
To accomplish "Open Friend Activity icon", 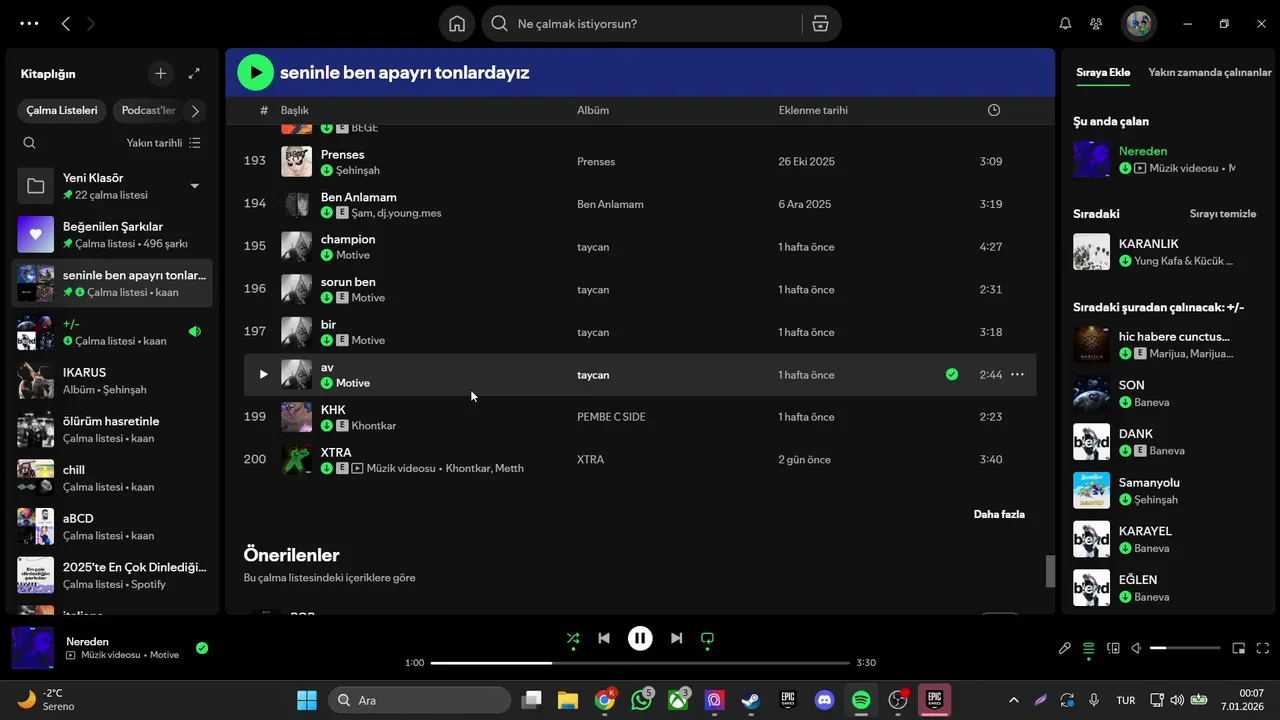I will point(1097,24).
